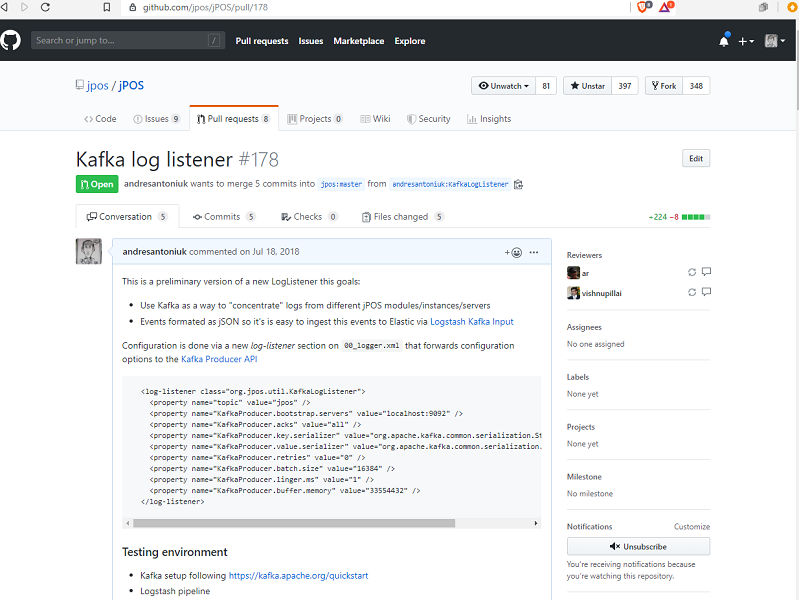Go back with browser back arrow

tap(4, 7)
